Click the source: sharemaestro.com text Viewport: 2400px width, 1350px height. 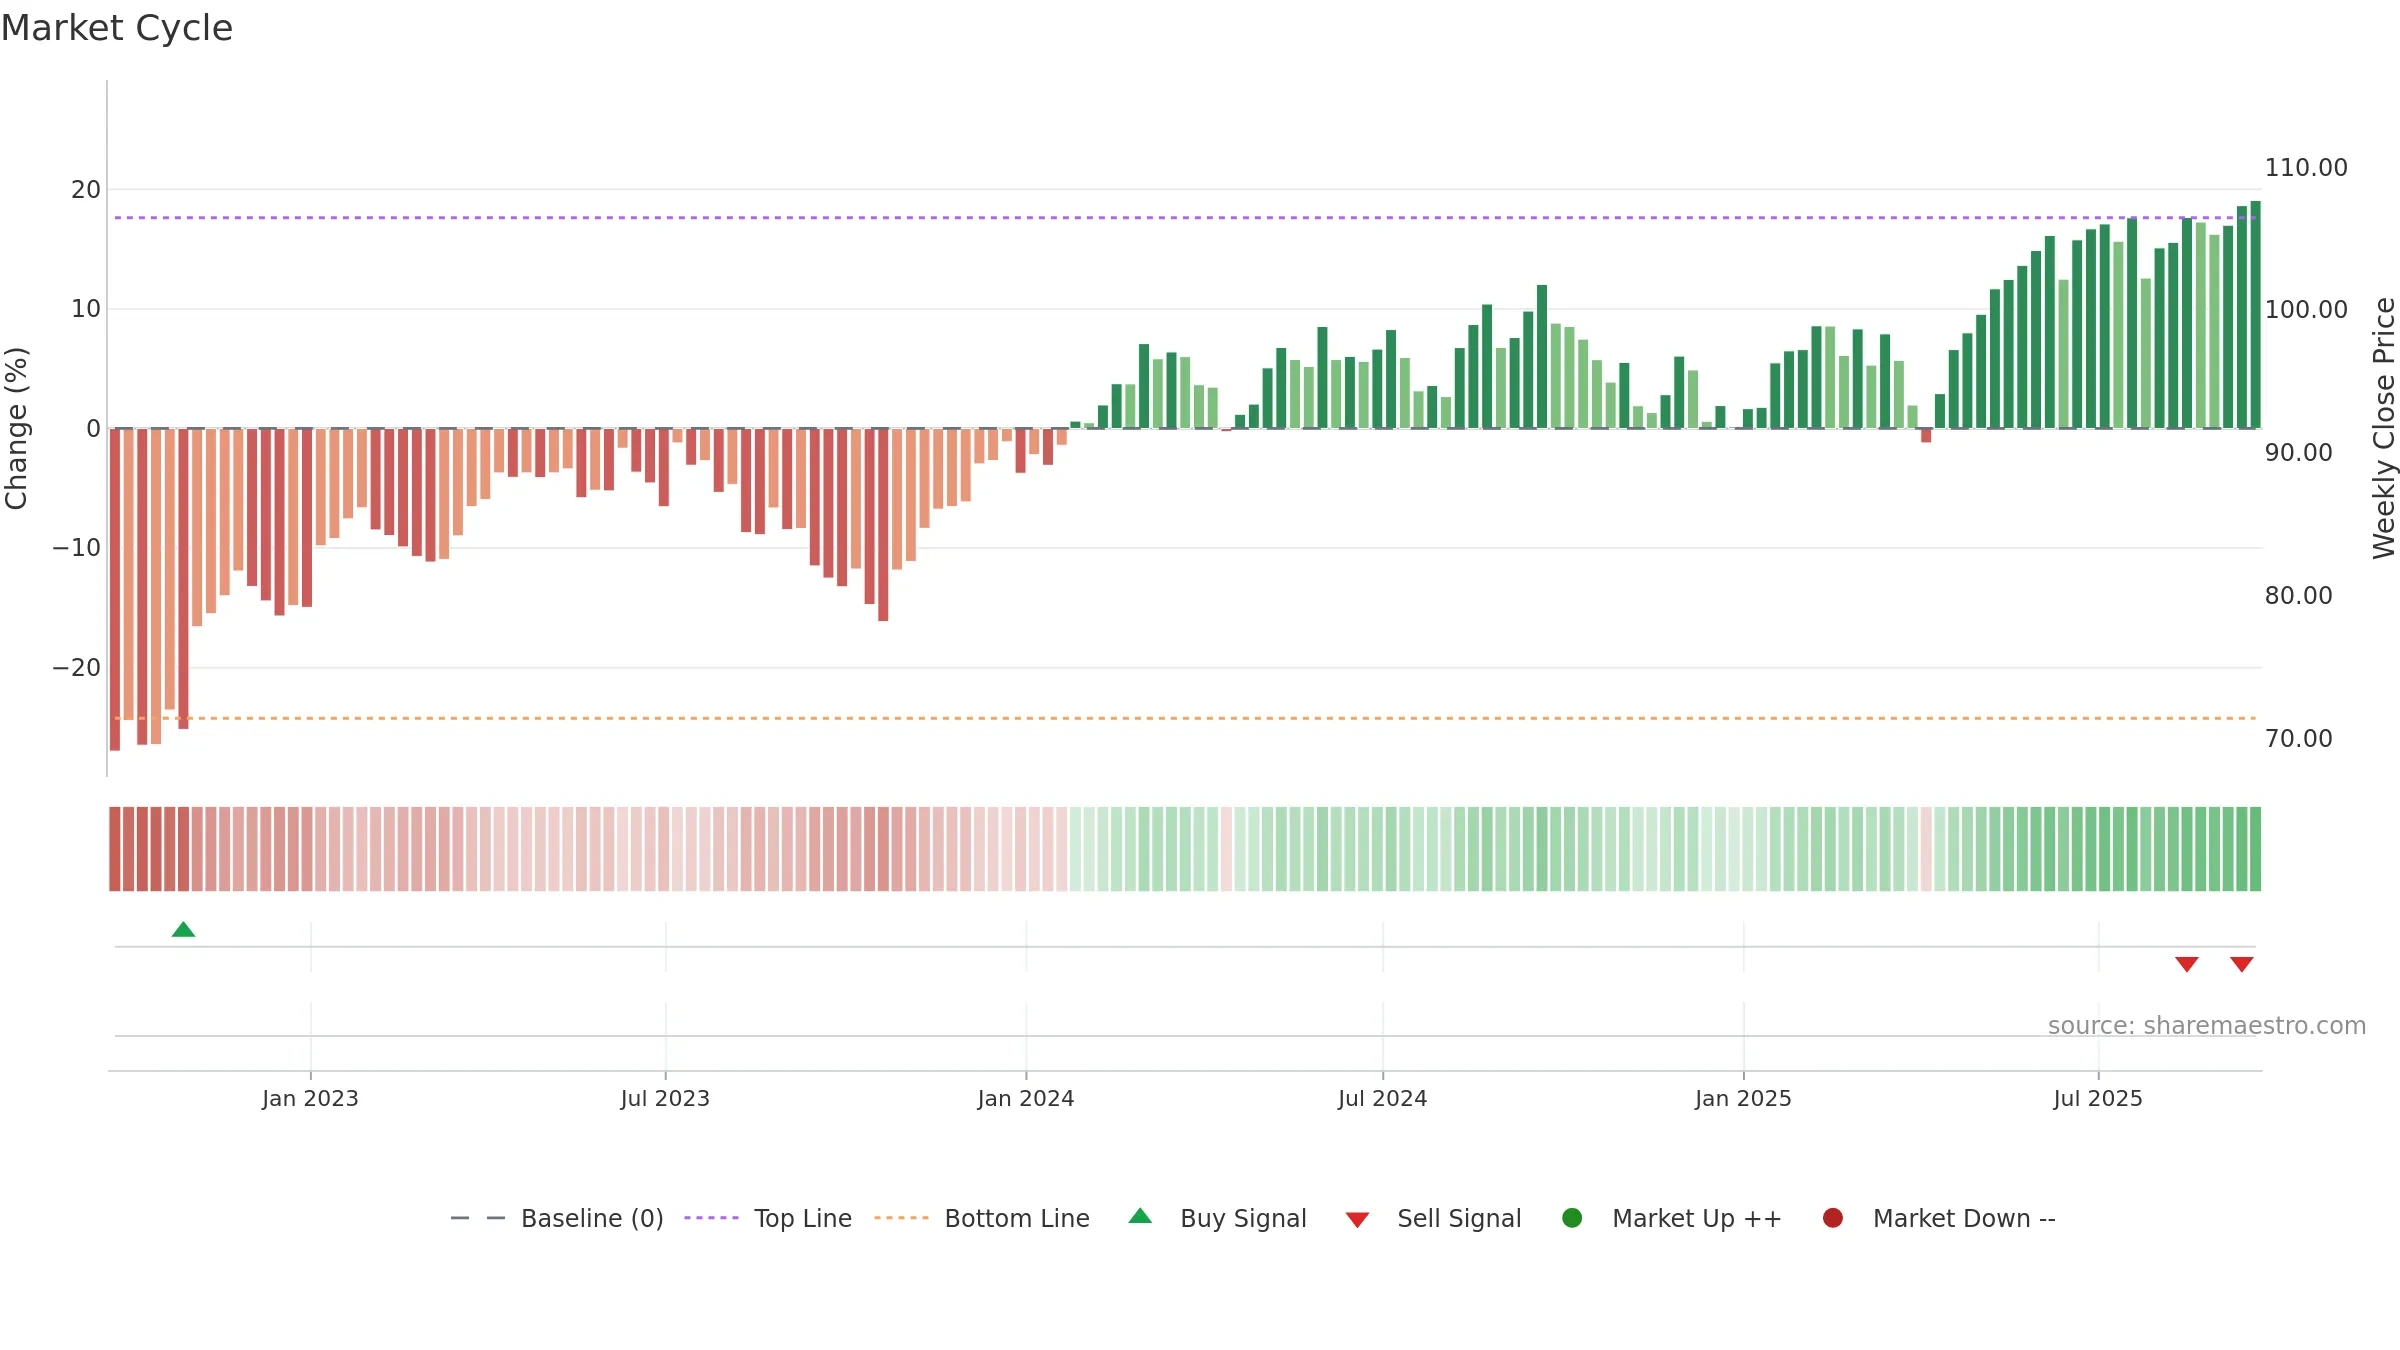(2207, 1025)
